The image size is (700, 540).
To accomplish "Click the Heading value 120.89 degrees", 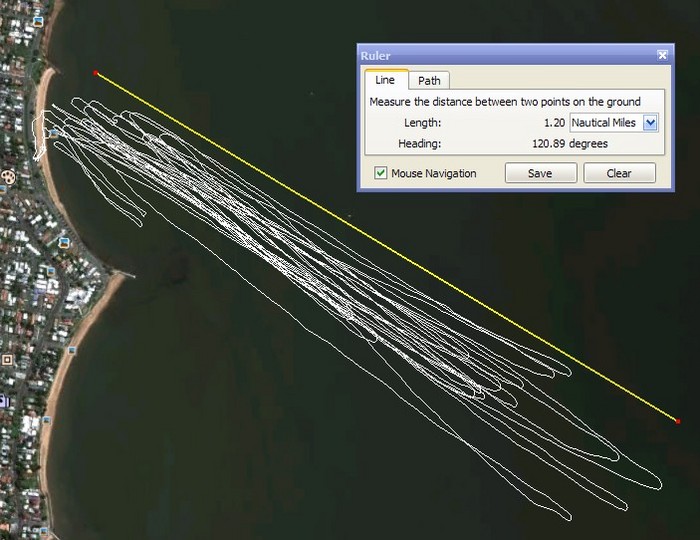I will point(569,144).
